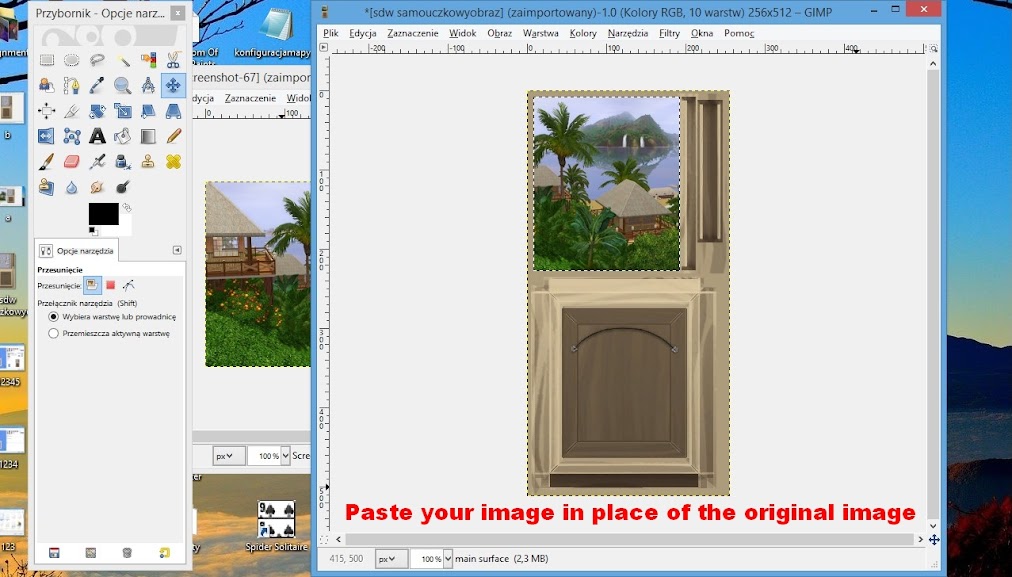Select the Smudge tool
The height and width of the screenshot is (577, 1012).
97,187
